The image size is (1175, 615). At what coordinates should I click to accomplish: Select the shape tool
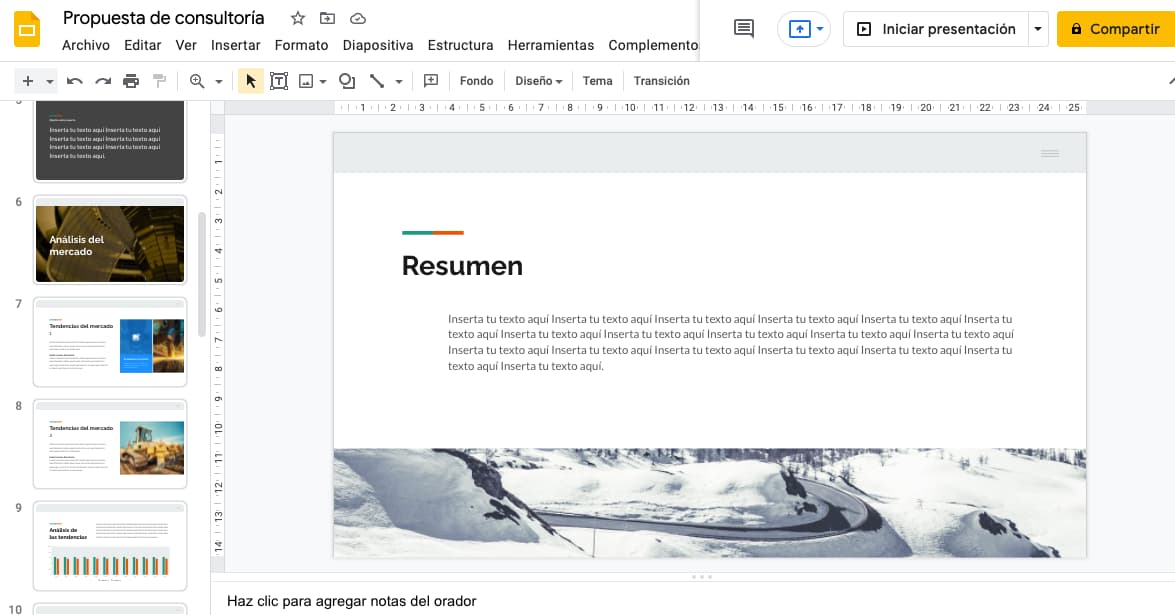pyautogui.click(x=345, y=80)
